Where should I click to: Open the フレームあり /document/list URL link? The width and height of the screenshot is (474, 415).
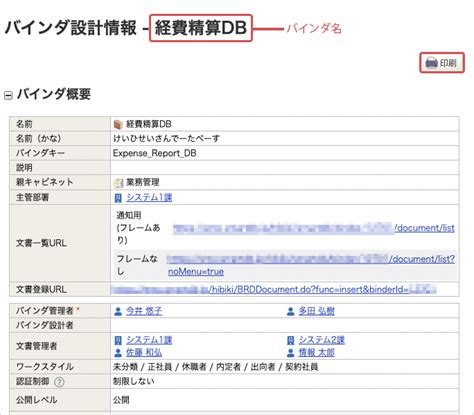coord(314,228)
